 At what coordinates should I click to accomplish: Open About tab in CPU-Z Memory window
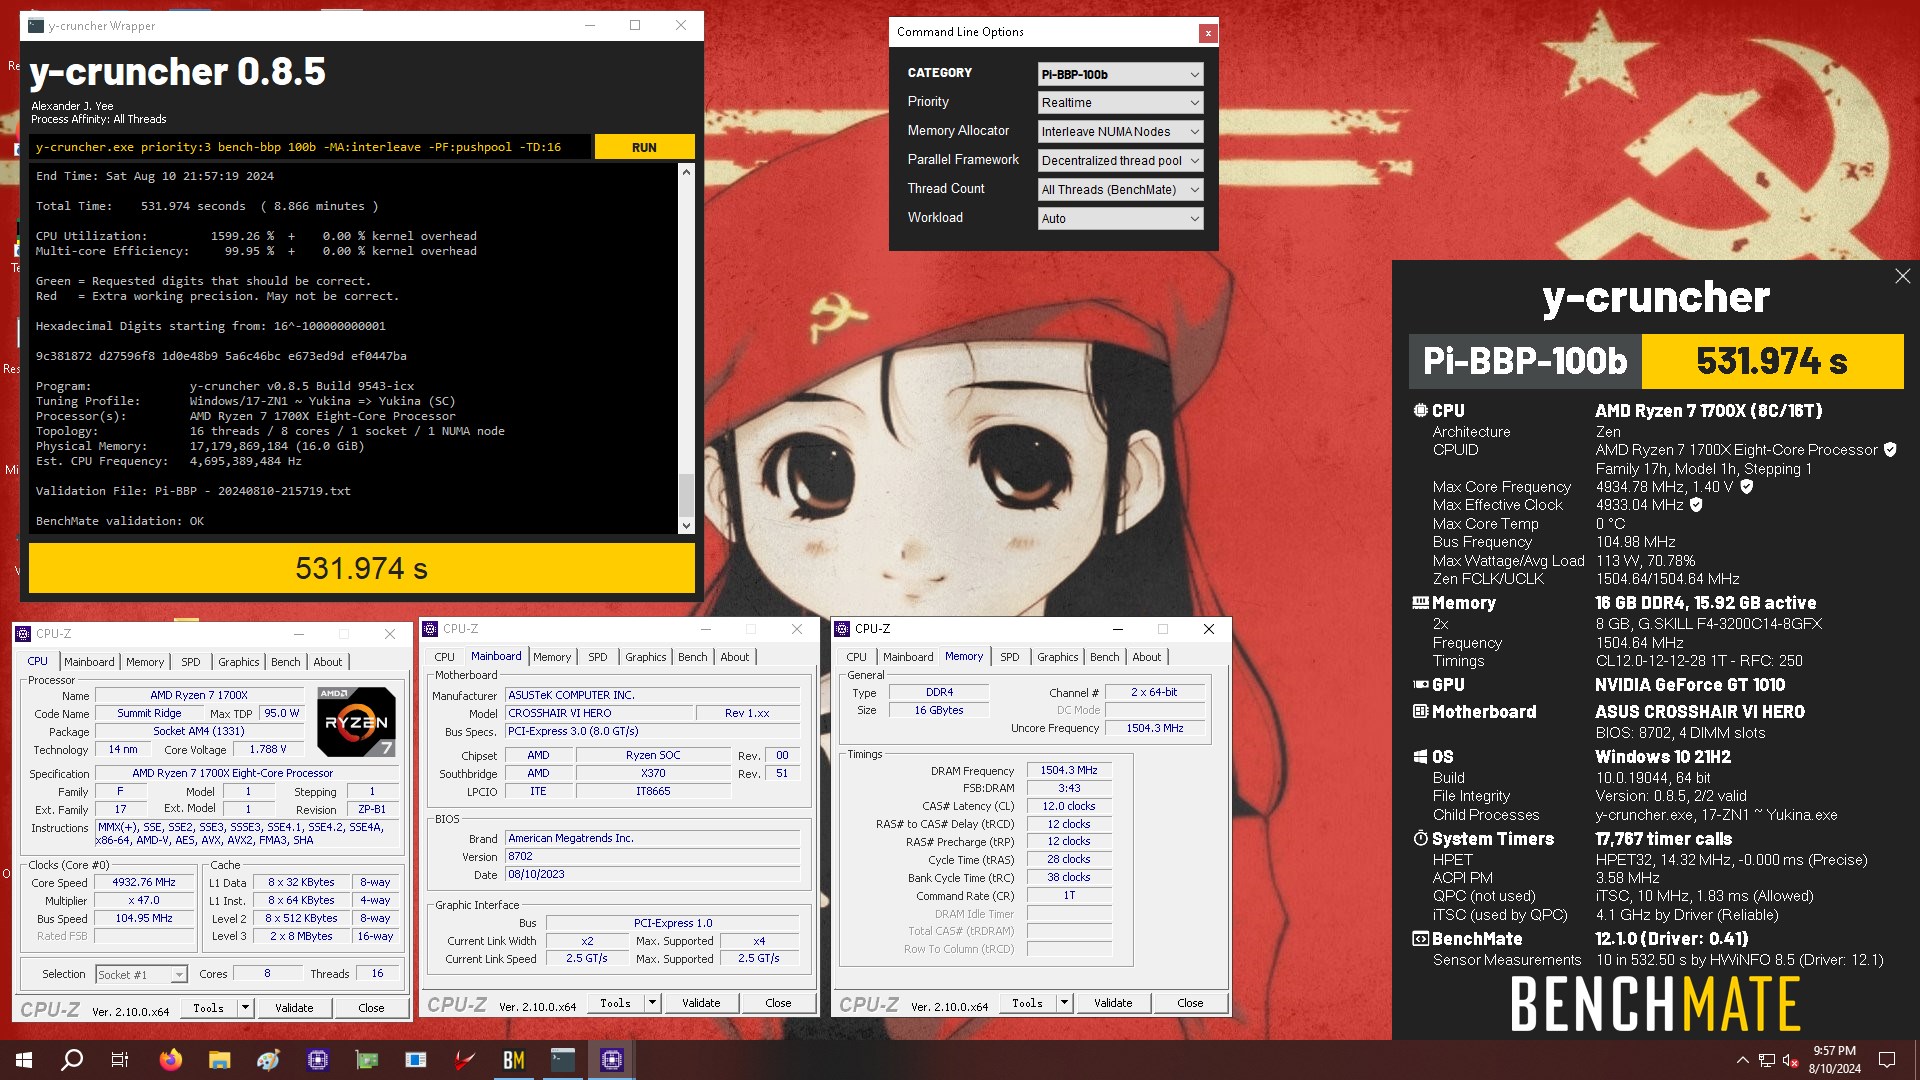click(1147, 657)
